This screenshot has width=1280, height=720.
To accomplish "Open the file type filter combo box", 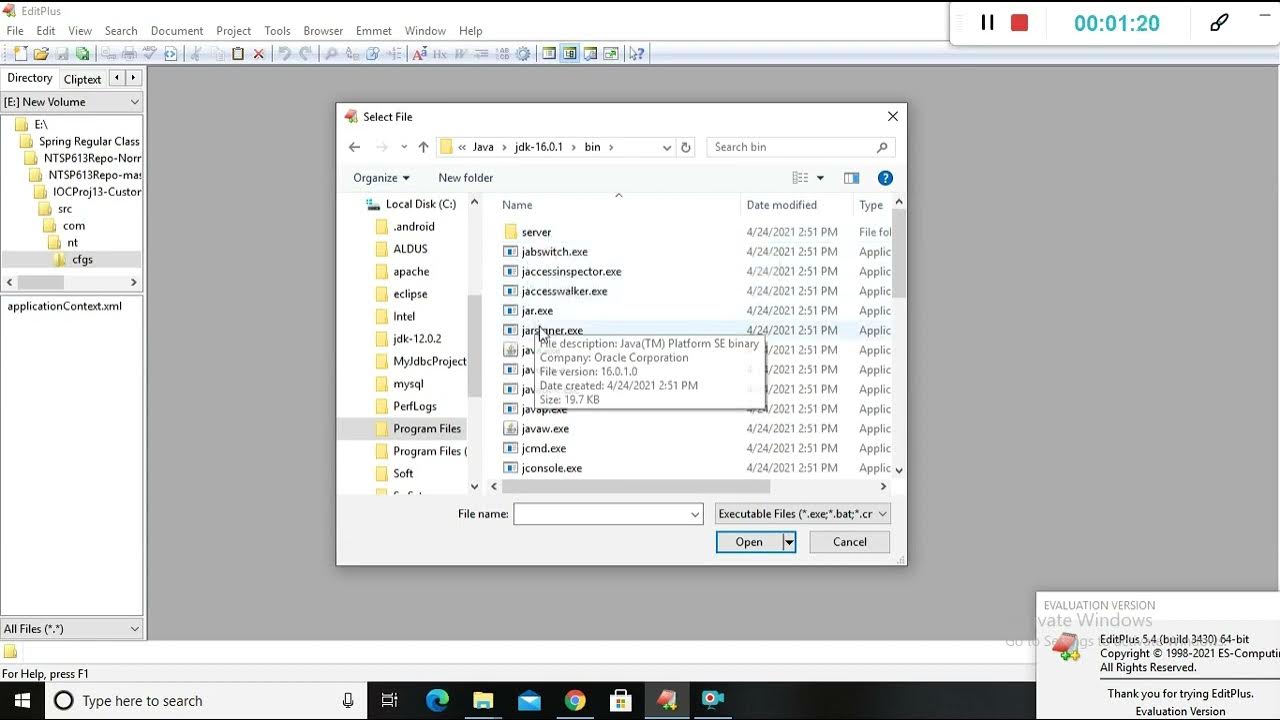I will click(802, 514).
